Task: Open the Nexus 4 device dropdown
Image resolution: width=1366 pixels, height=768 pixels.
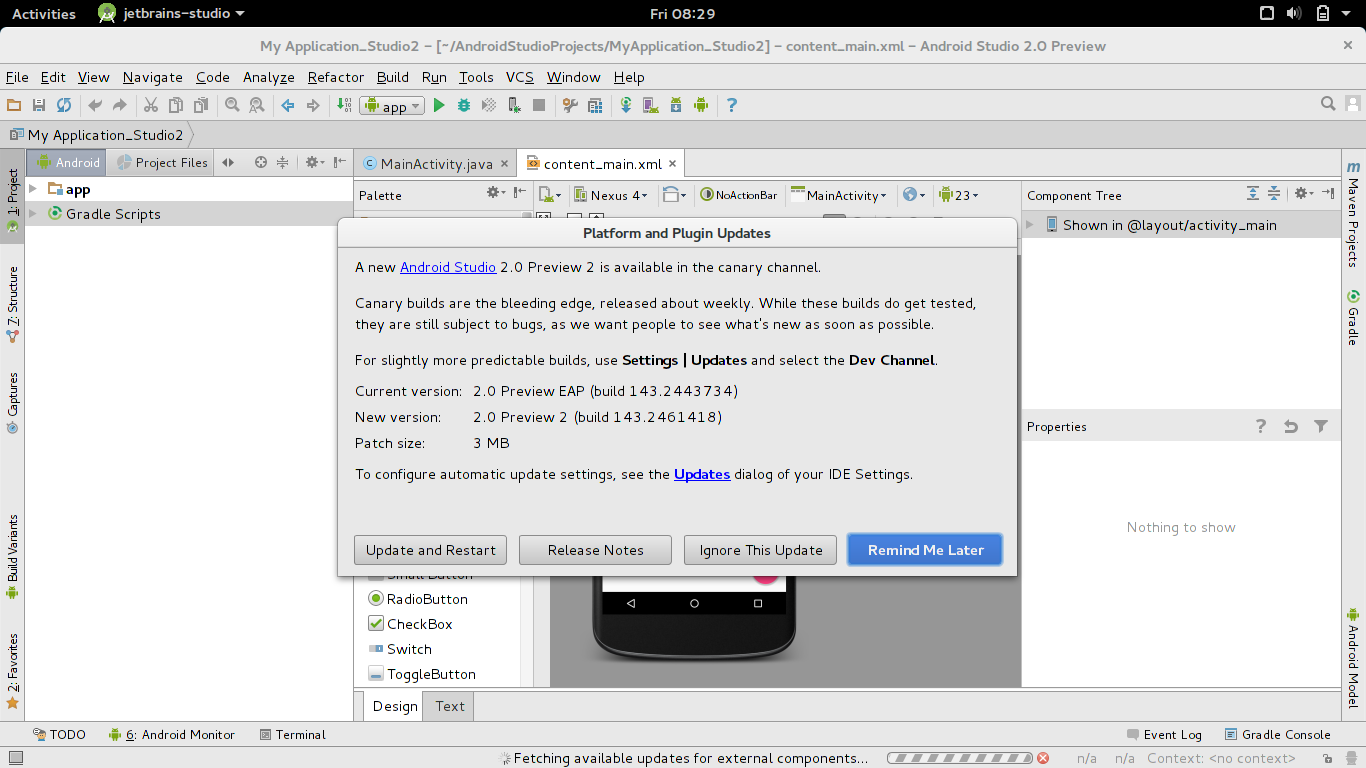Action: [x=611, y=195]
